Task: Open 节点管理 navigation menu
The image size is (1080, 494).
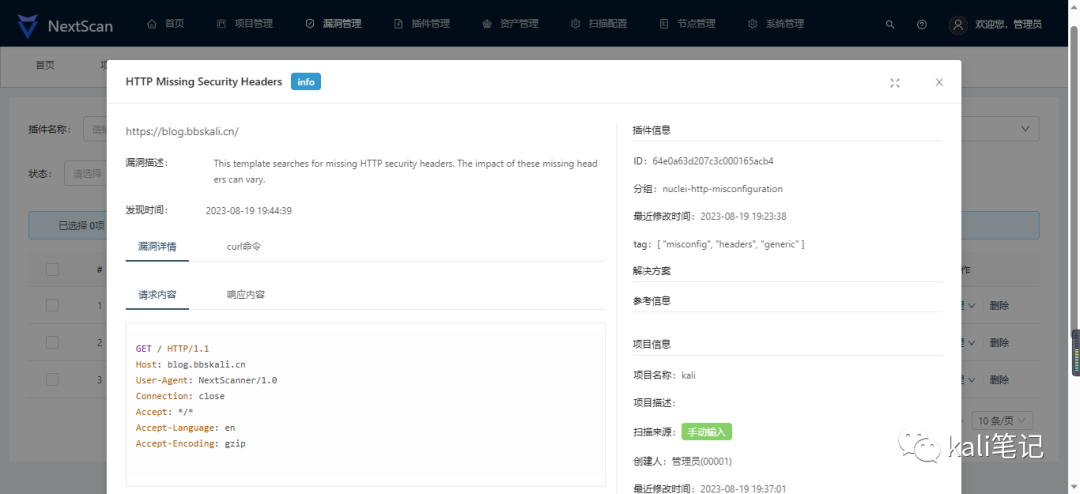Action: click(687, 23)
